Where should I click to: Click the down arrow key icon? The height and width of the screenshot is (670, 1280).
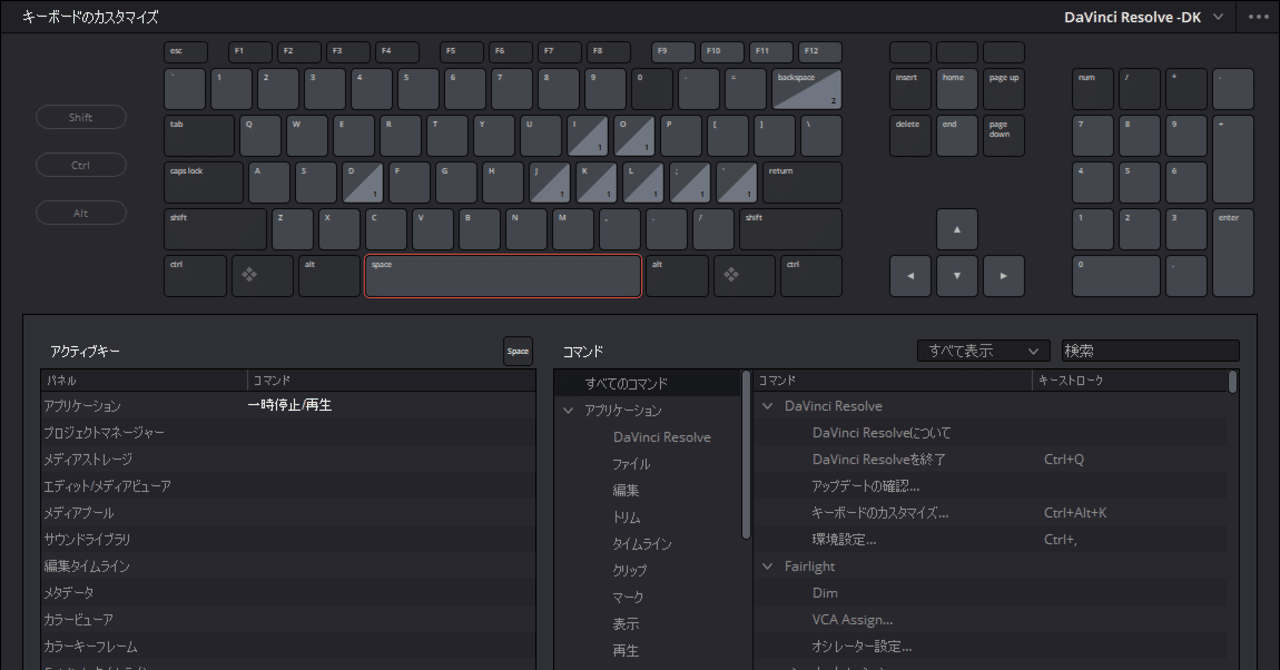click(957, 276)
